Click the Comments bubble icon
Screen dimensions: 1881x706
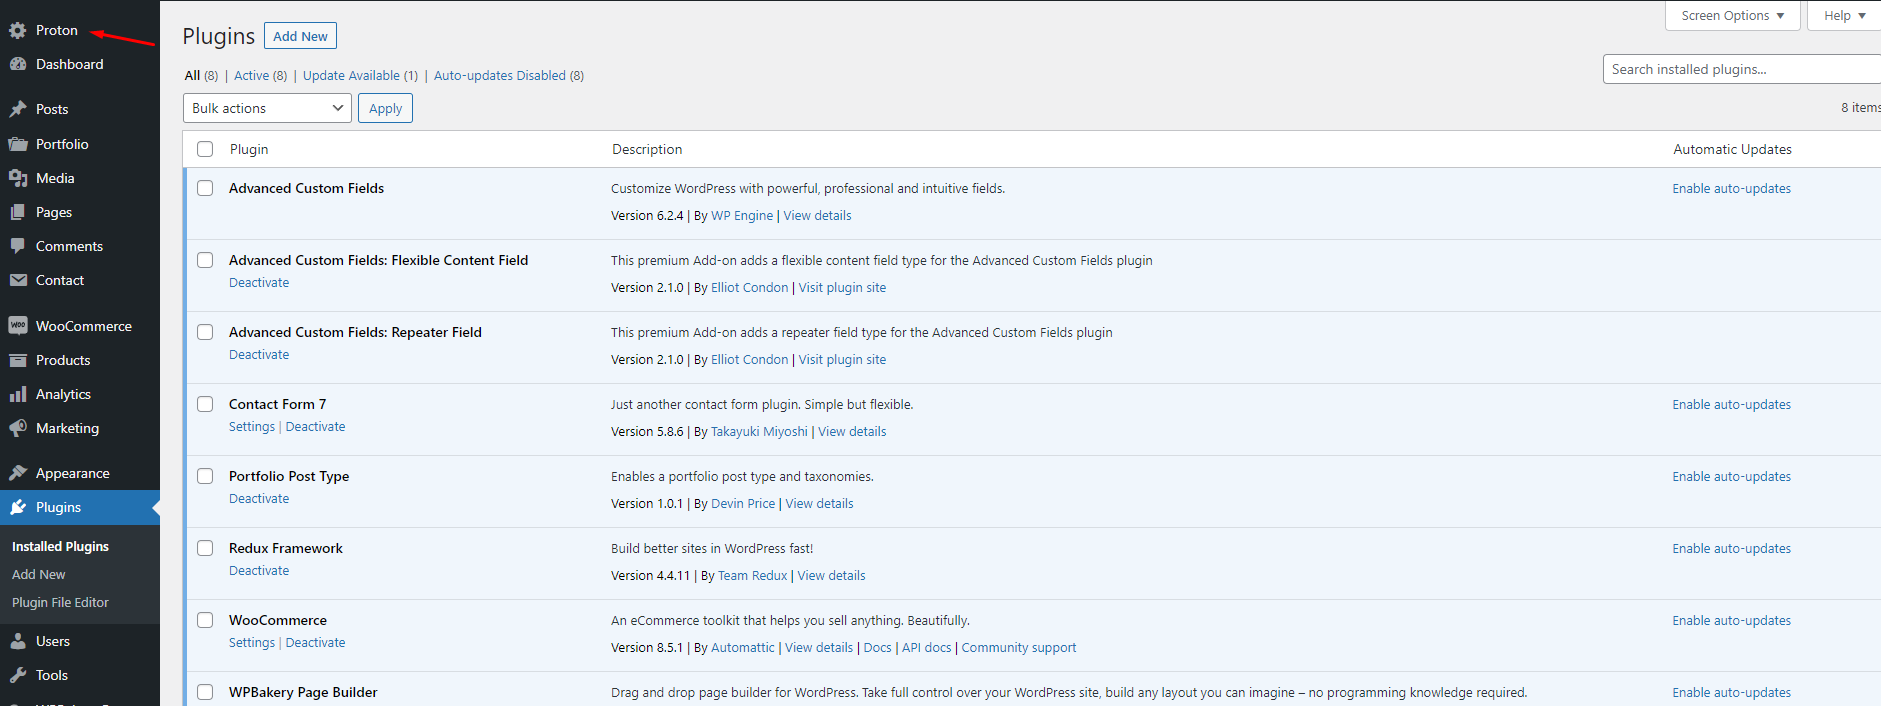[x=18, y=246]
